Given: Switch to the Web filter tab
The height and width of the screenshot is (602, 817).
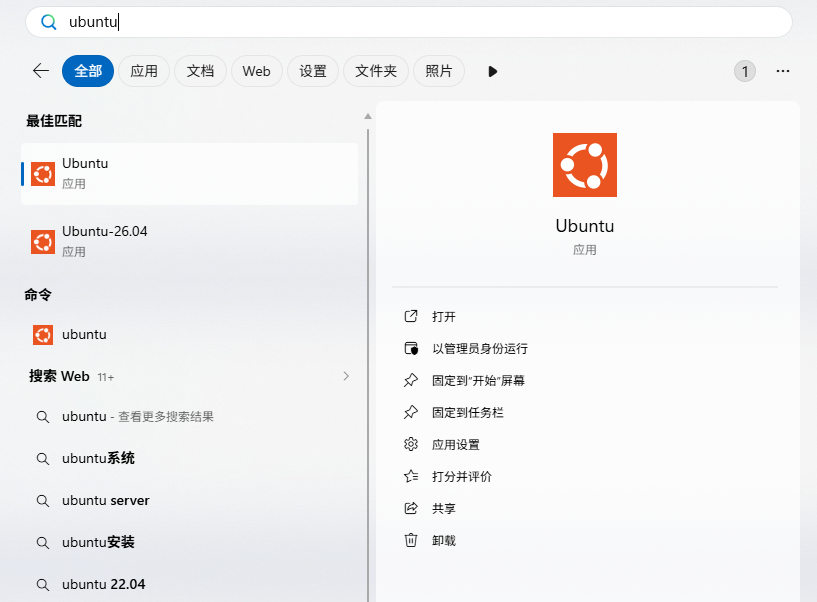Looking at the screenshot, I should click(256, 71).
